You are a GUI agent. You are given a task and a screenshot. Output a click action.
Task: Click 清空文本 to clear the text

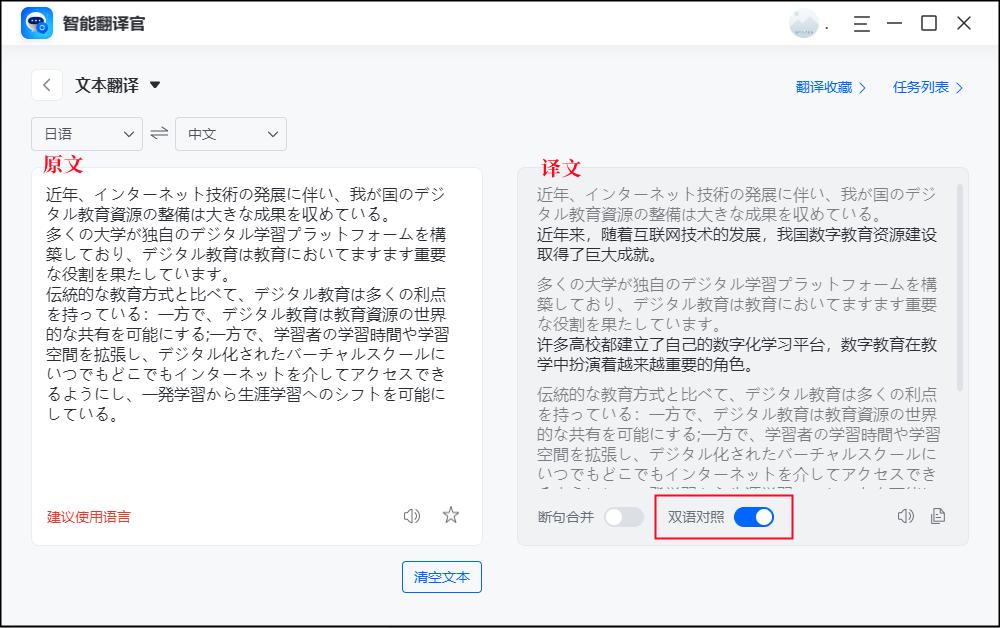point(441,577)
